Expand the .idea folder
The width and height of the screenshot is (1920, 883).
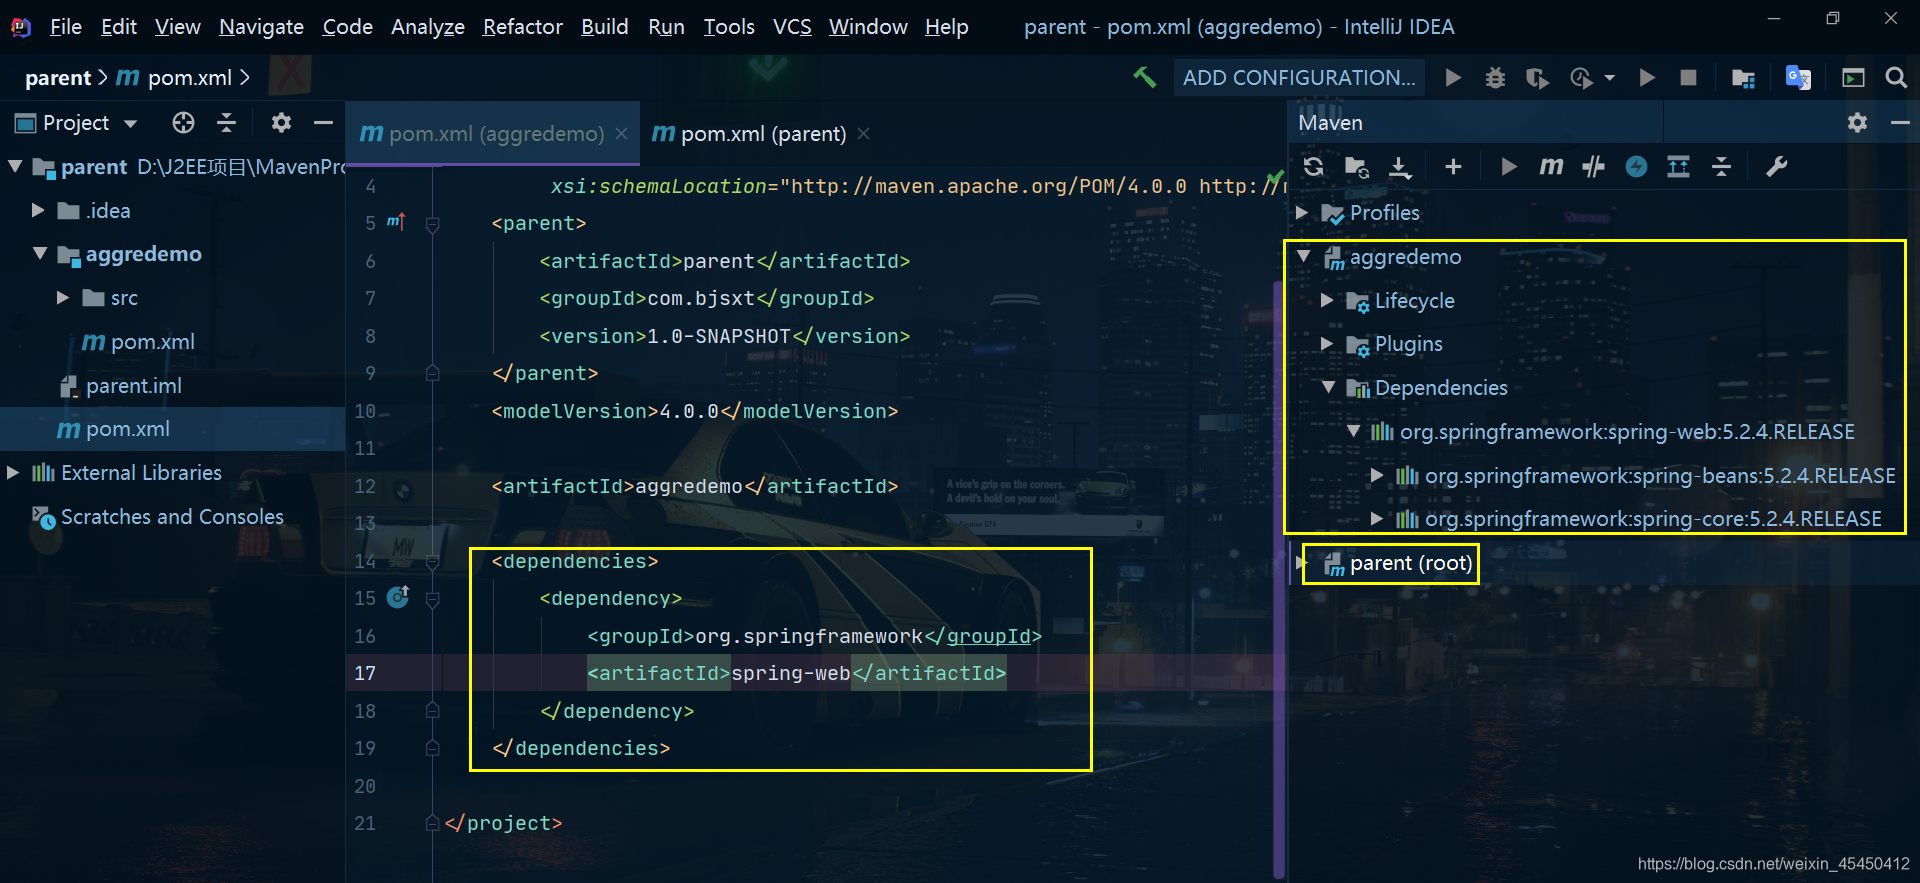coord(38,210)
